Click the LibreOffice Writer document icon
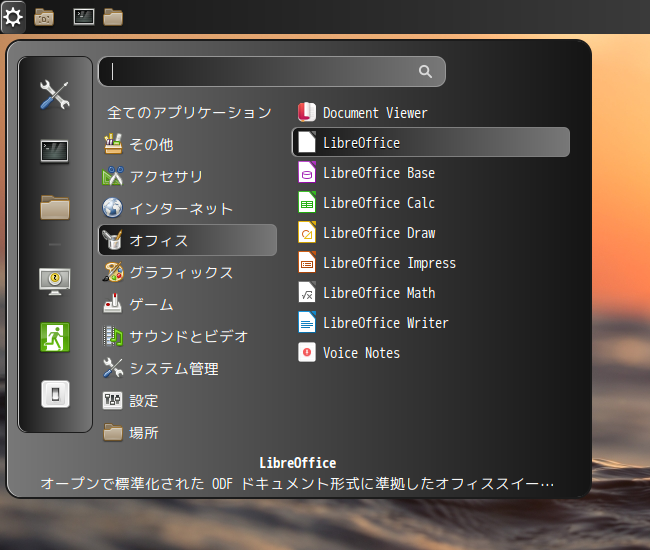This screenshot has width=650, height=550. pos(307,322)
